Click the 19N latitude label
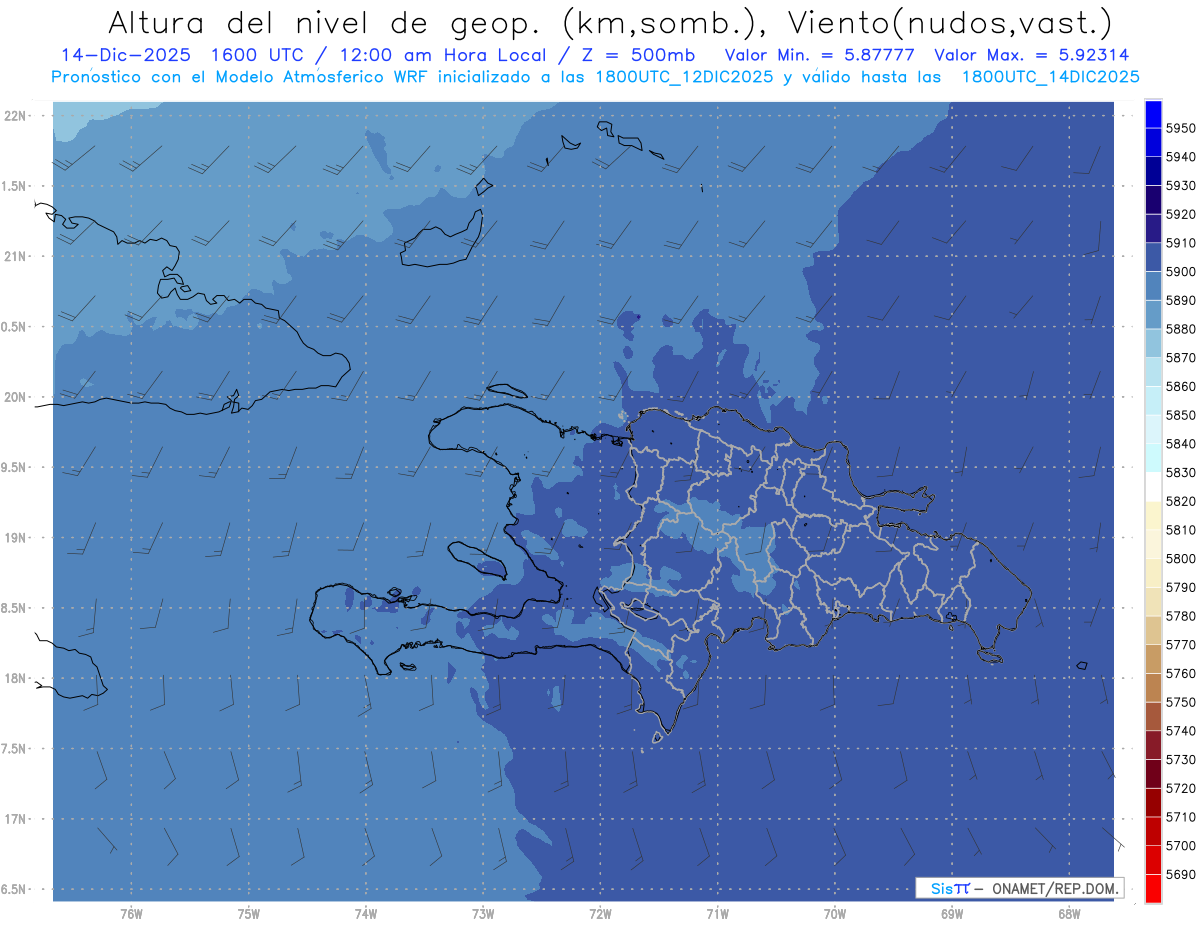Image resolution: width=1200 pixels, height=927 pixels. pos(16,538)
